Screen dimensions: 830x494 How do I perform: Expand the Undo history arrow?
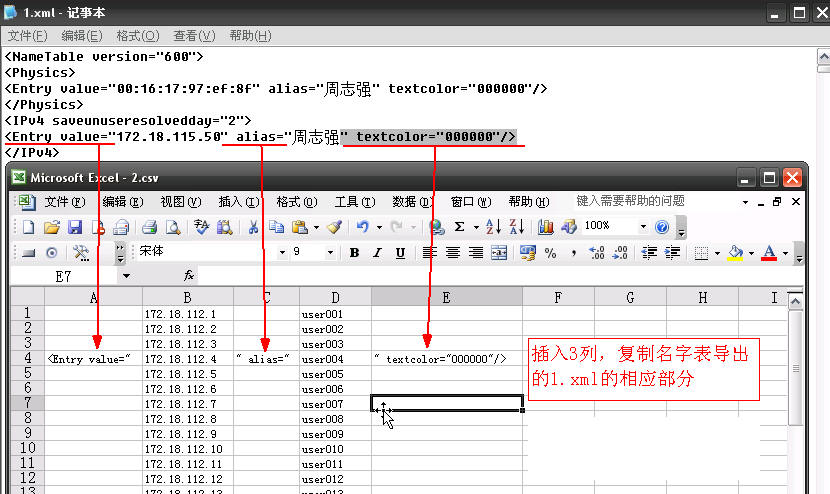[x=379, y=228]
